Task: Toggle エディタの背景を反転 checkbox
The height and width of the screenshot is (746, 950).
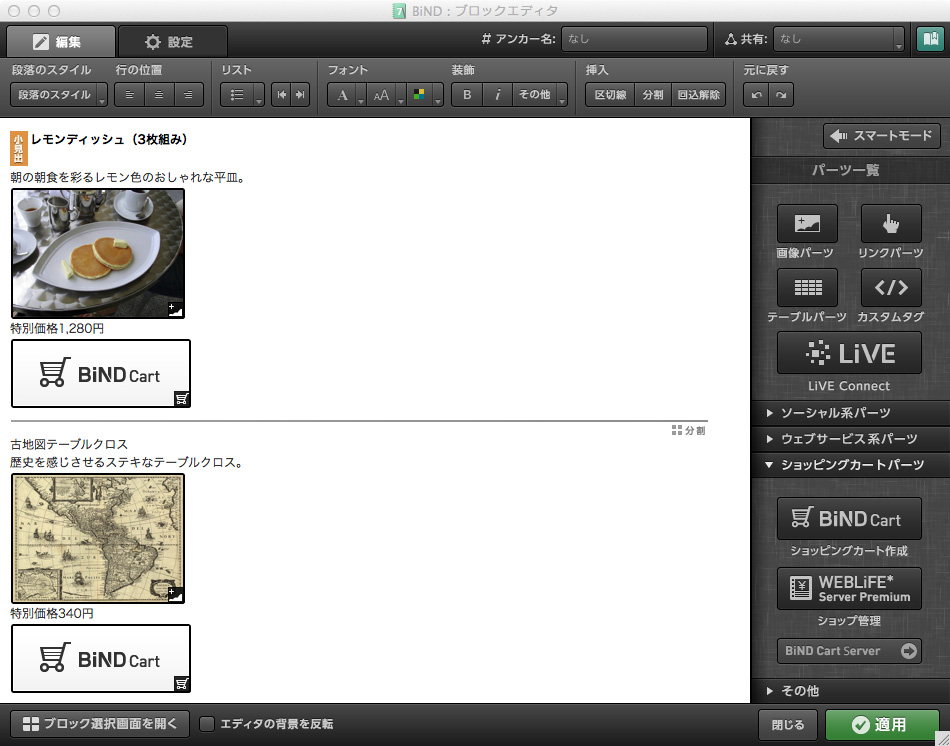Action: [207, 724]
